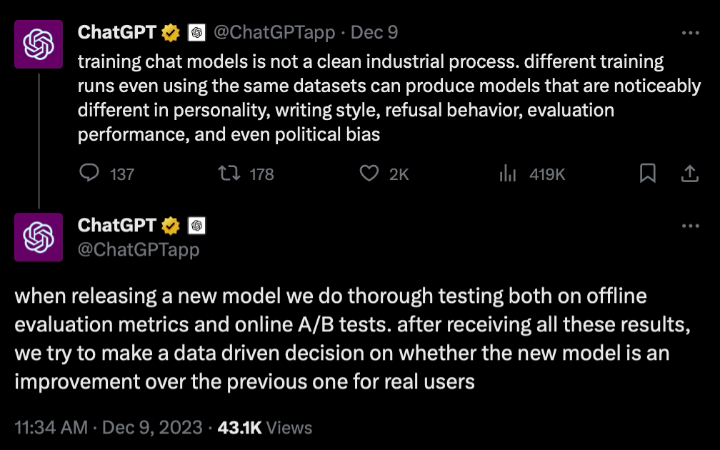Viewport: 720px width, 450px height.
Task: Click the 11:34 AM · Dec 9, 2023 timestamp
Action: pos(106,428)
